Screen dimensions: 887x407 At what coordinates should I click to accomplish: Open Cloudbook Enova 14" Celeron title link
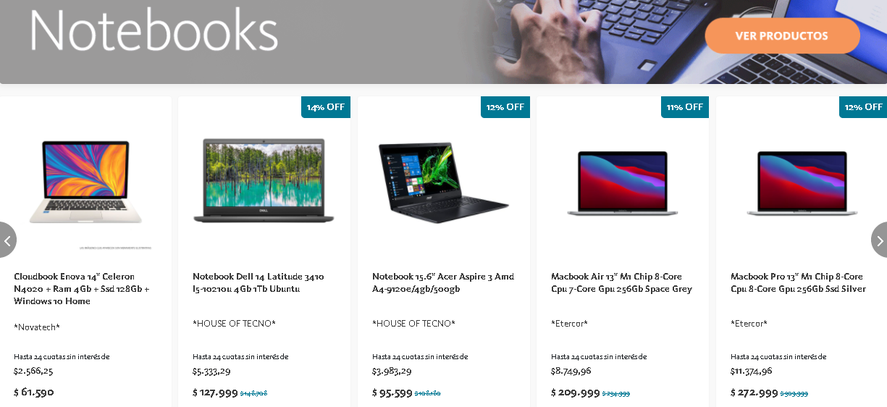(82, 289)
